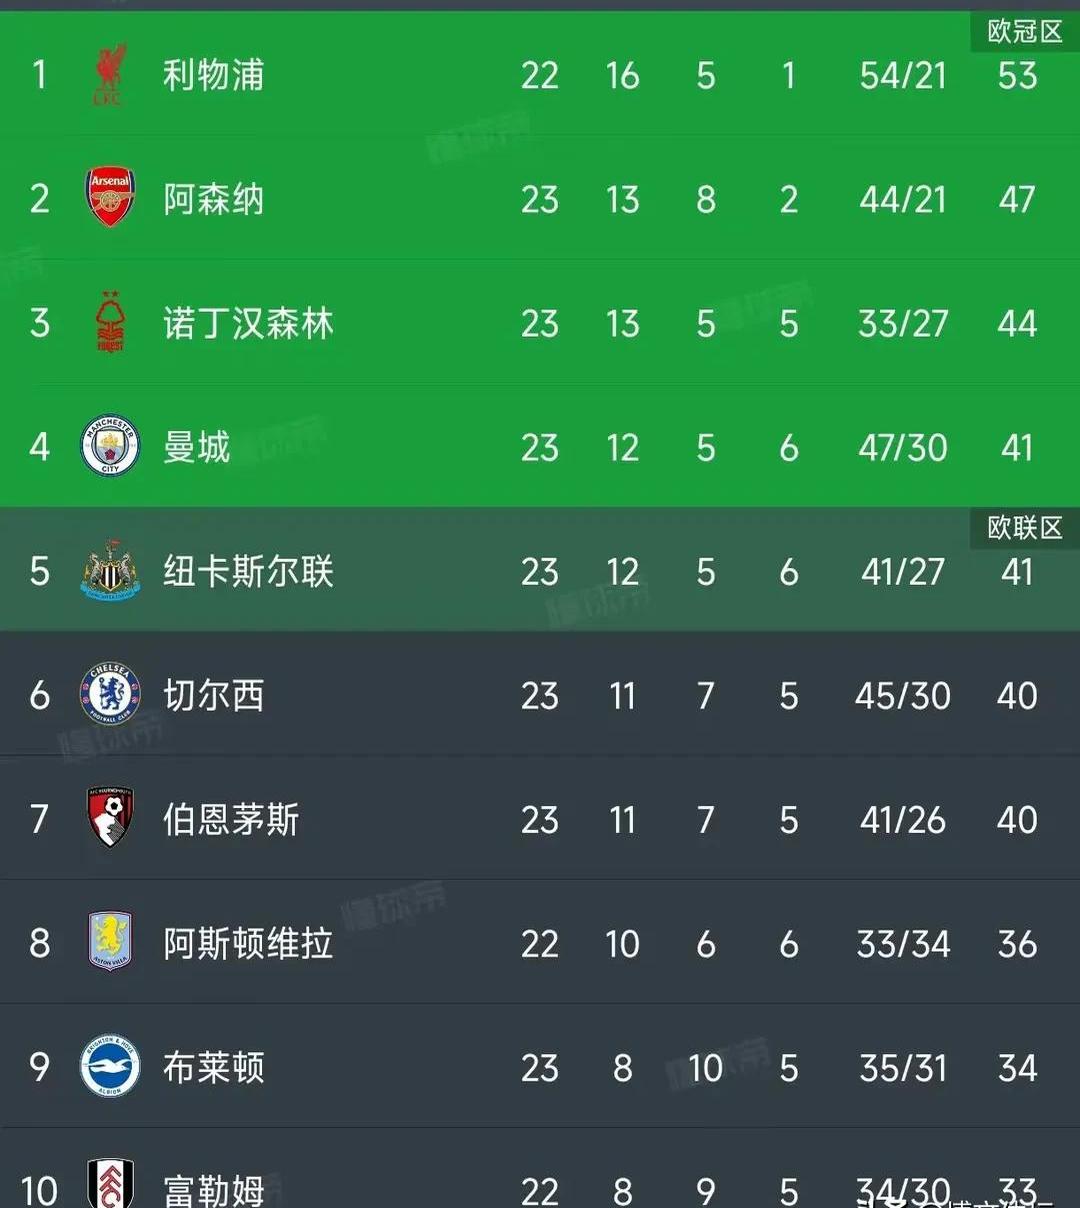
Task: Tap the Chelsea club logo
Action: [x=110, y=694]
